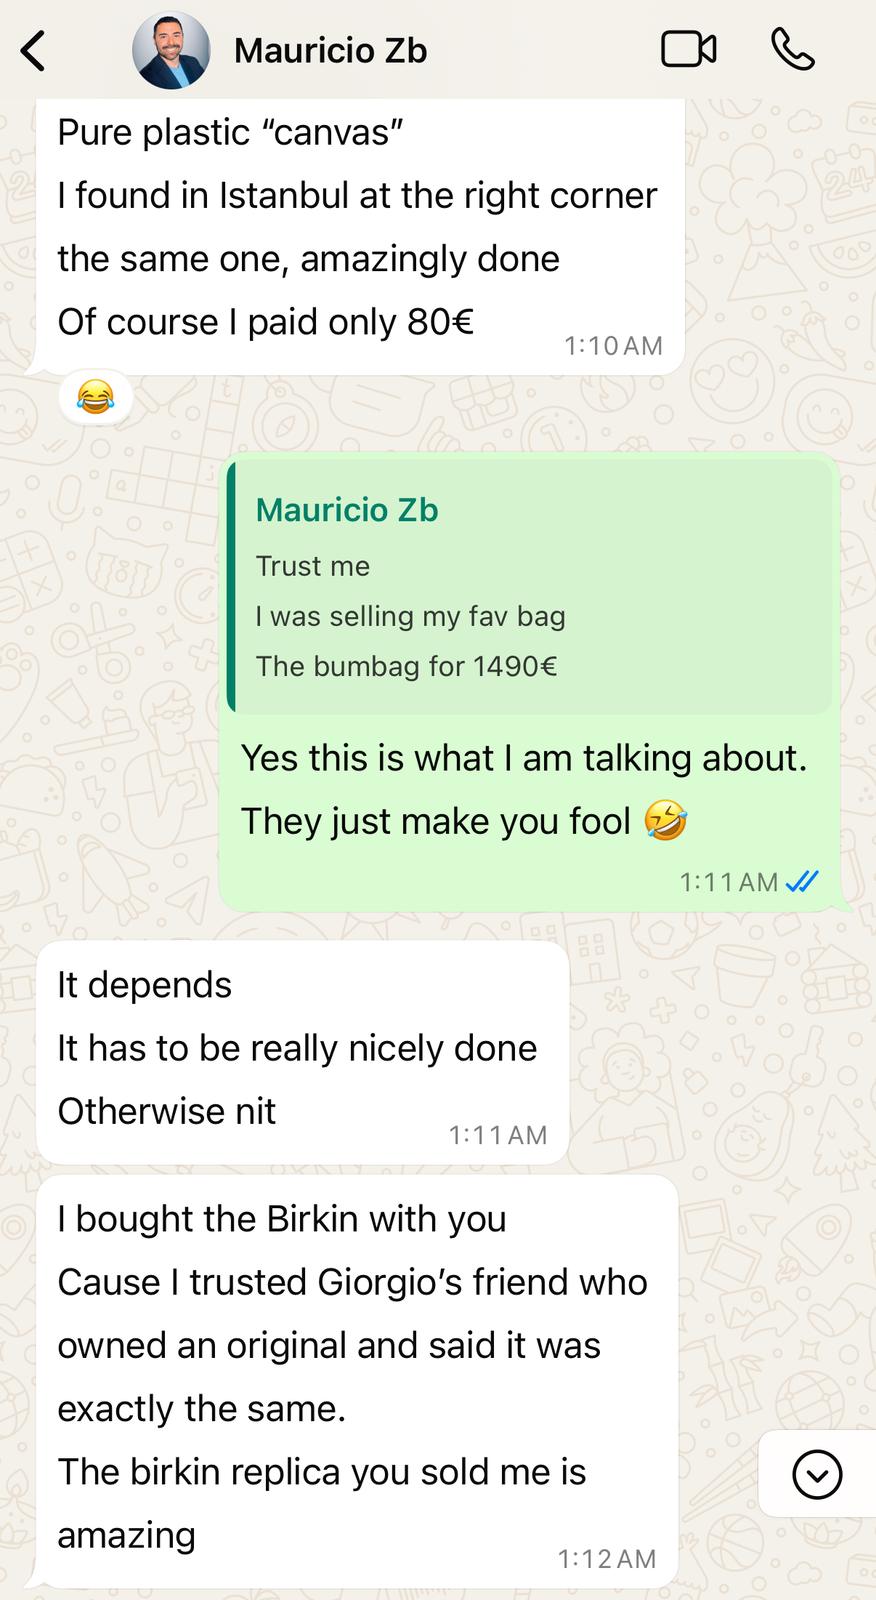Select the 'It depends' message bubble
The height and width of the screenshot is (1600, 876).
point(303,1052)
